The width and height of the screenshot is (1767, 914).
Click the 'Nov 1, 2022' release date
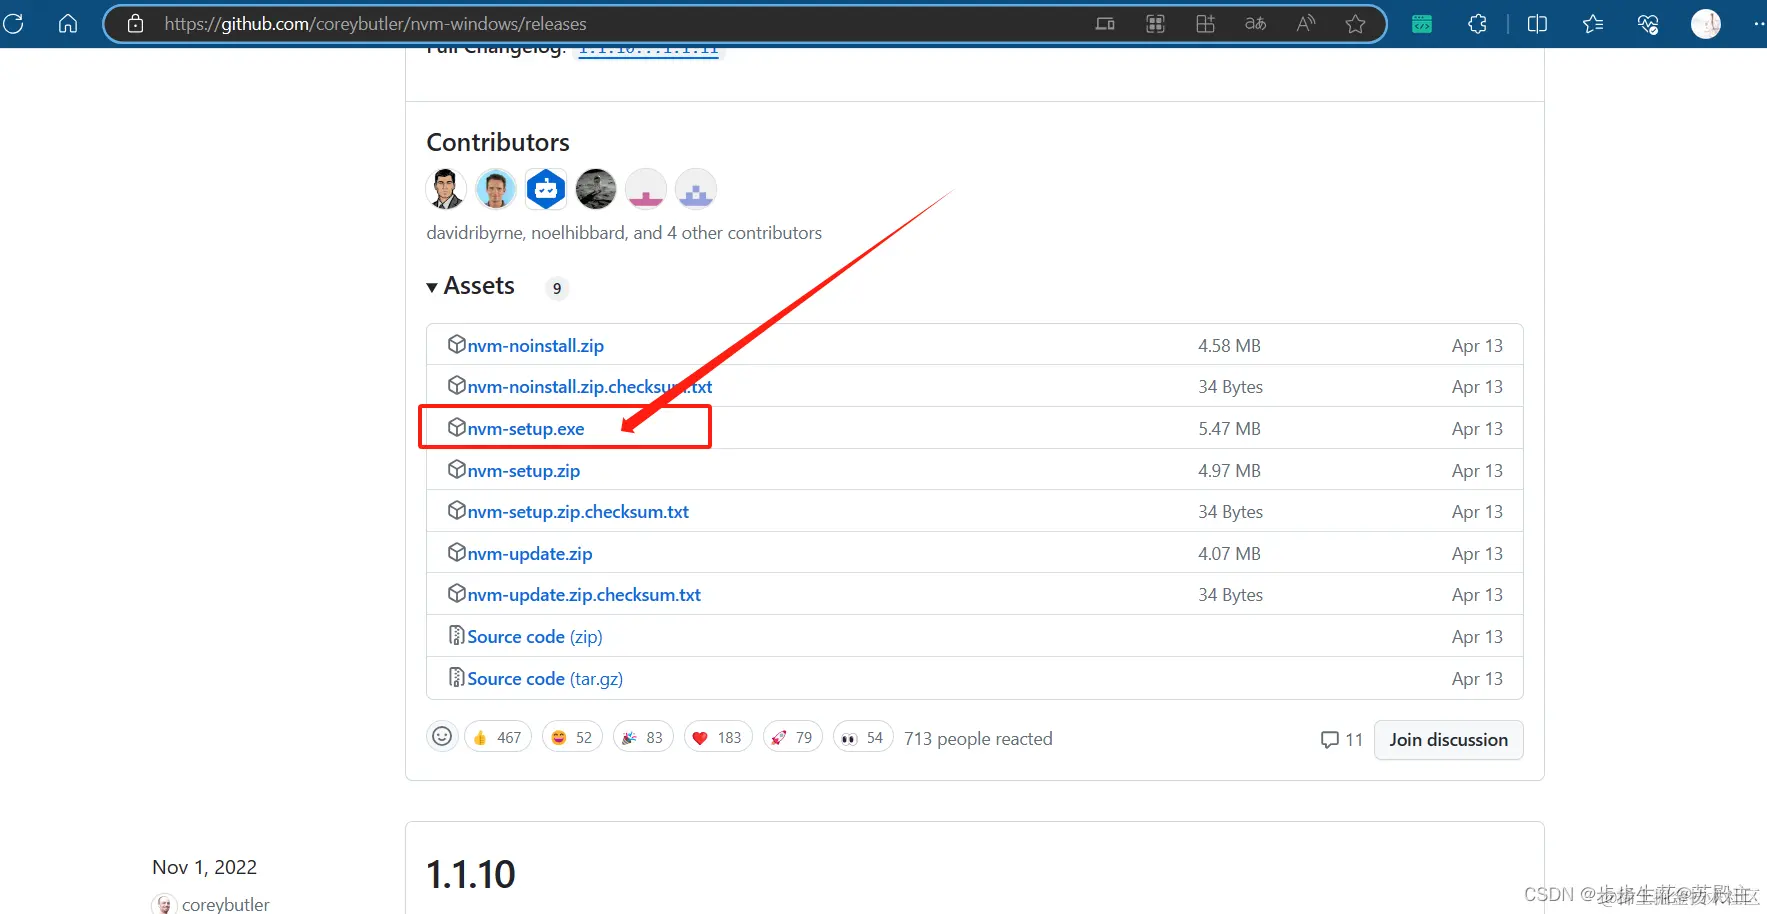coord(204,867)
